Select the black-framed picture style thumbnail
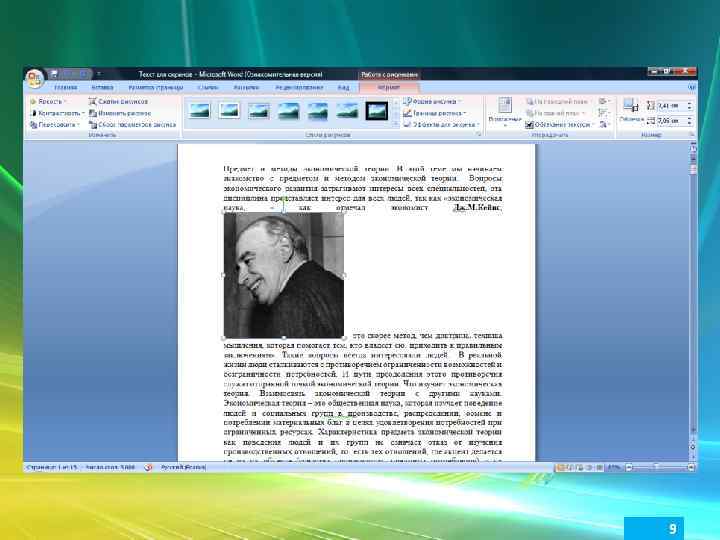The image size is (720, 540). click(x=377, y=111)
